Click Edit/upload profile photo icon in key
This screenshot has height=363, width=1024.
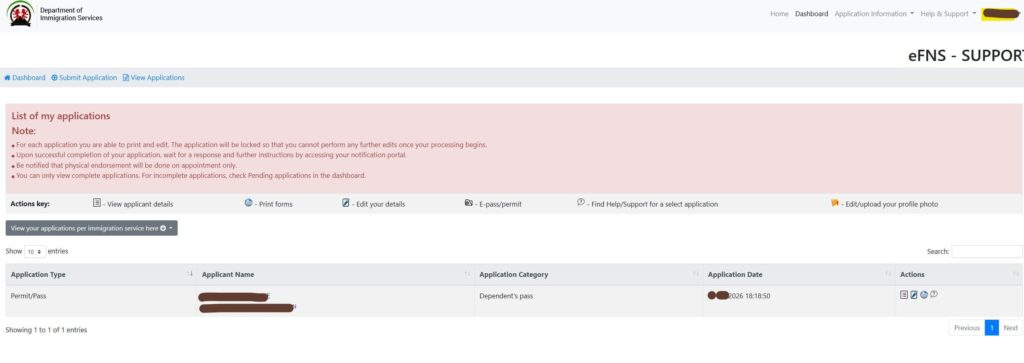(x=835, y=203)
